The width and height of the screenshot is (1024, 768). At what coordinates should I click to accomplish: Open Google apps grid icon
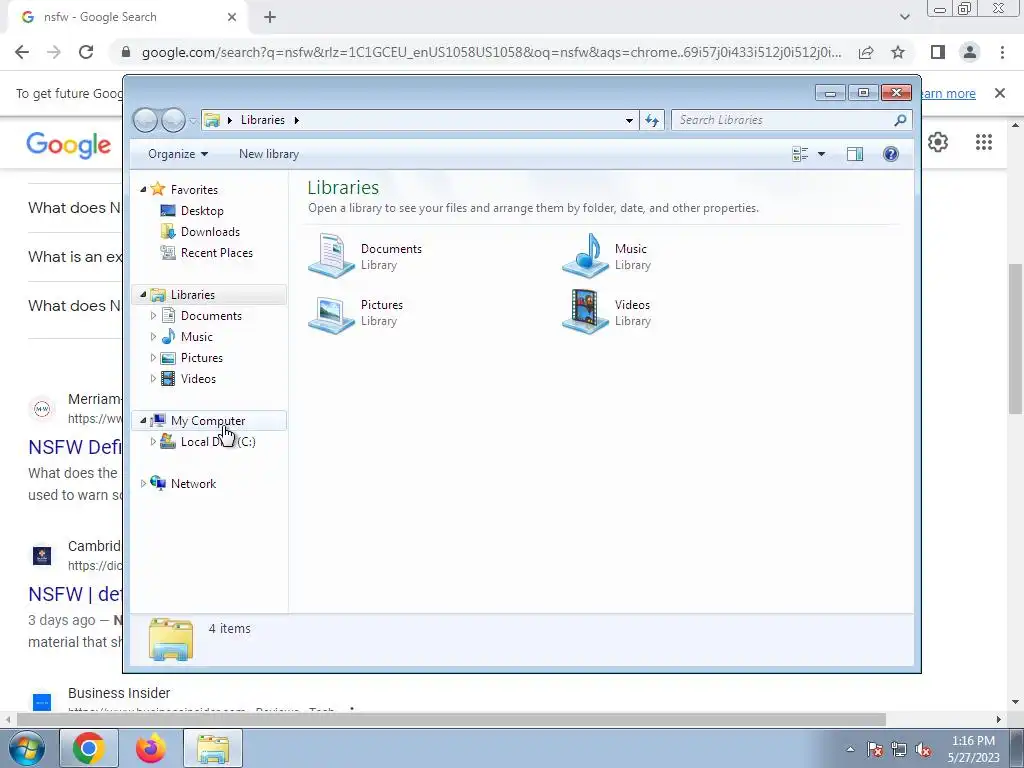pyautogui.click(x=984, y=142)
